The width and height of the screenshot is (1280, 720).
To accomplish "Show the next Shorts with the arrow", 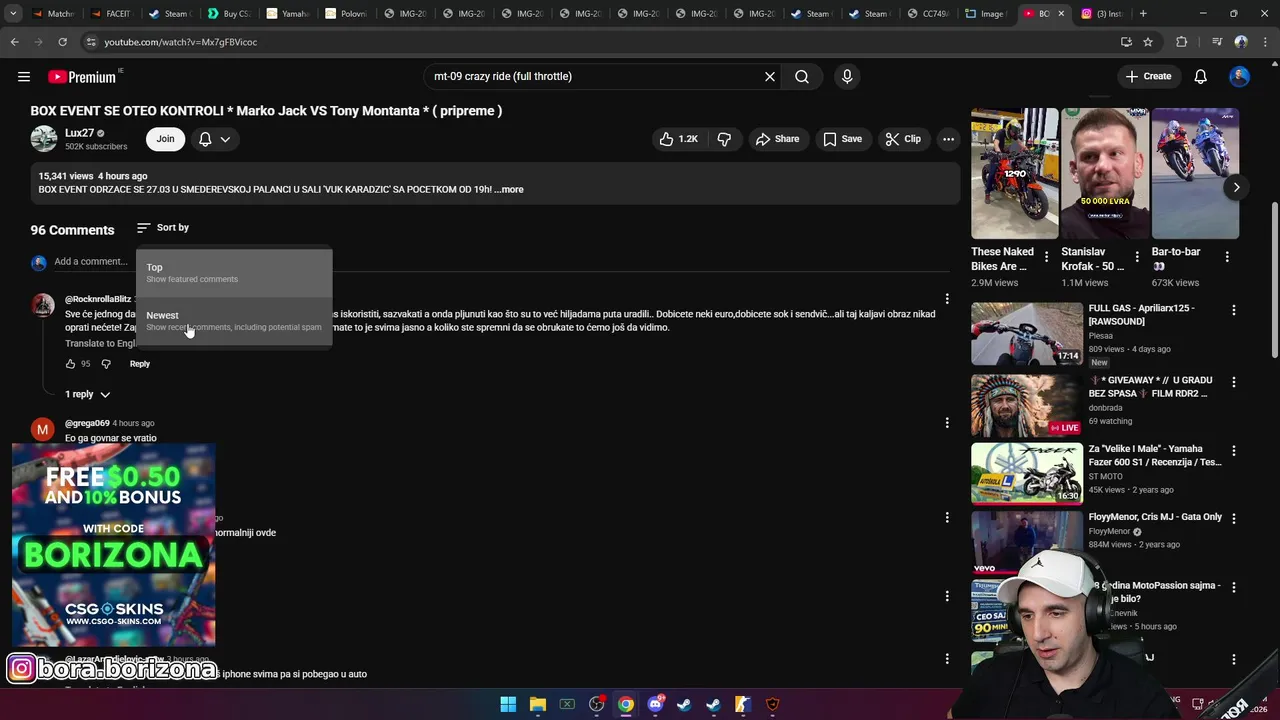I will (1236, 187).
